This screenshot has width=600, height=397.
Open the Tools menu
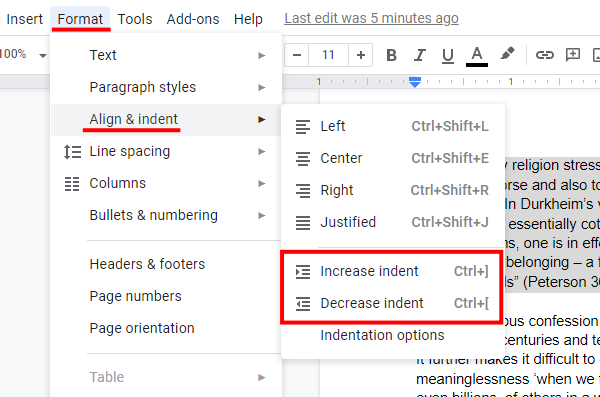135,19
